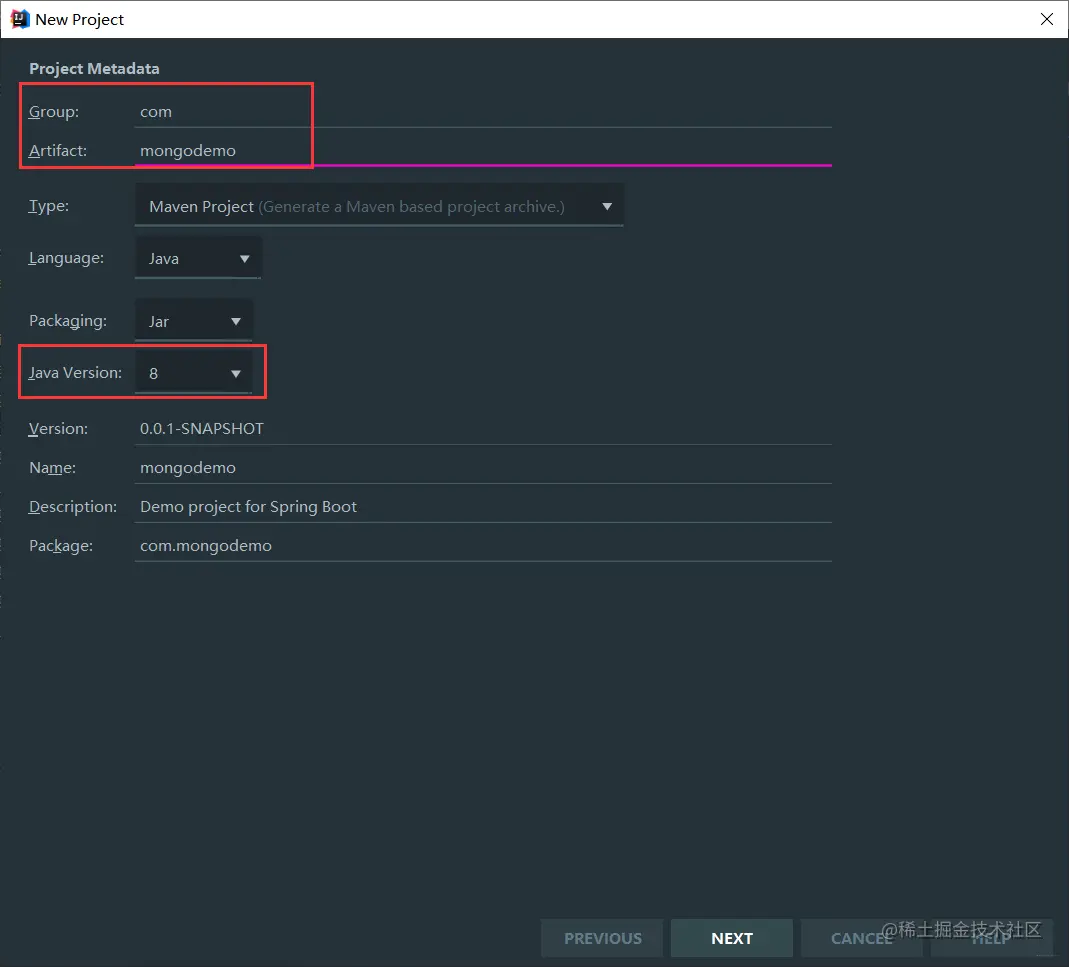Edit the Group field containing com
1069x967 pixels.
point(483,112)
